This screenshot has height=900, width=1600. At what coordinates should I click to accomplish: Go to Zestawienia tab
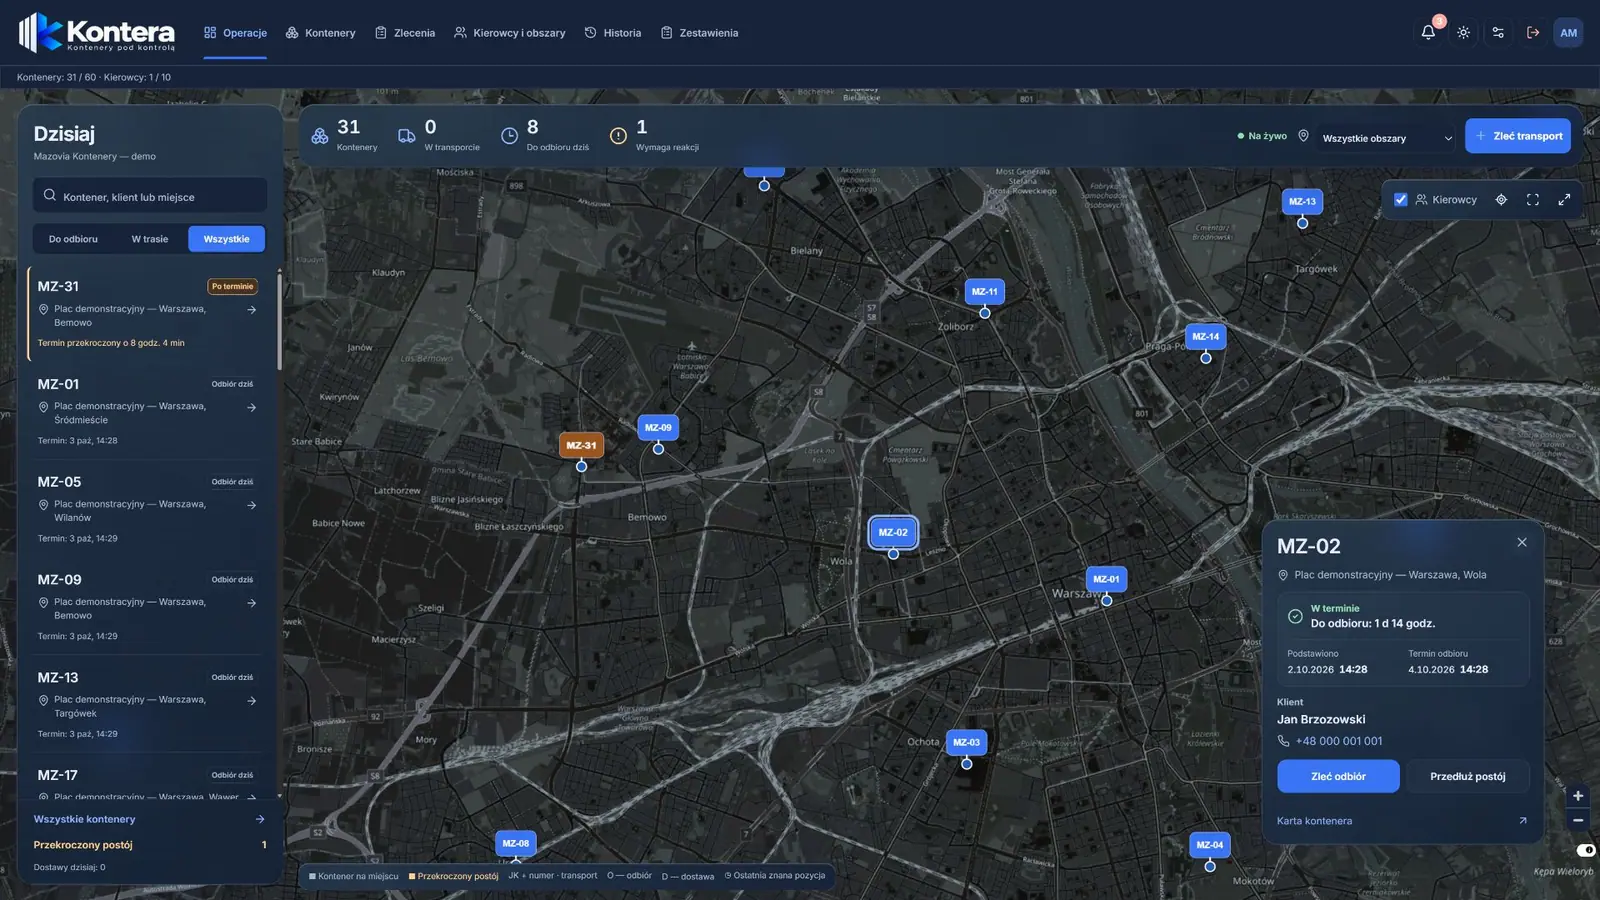[x=699, y=33]
